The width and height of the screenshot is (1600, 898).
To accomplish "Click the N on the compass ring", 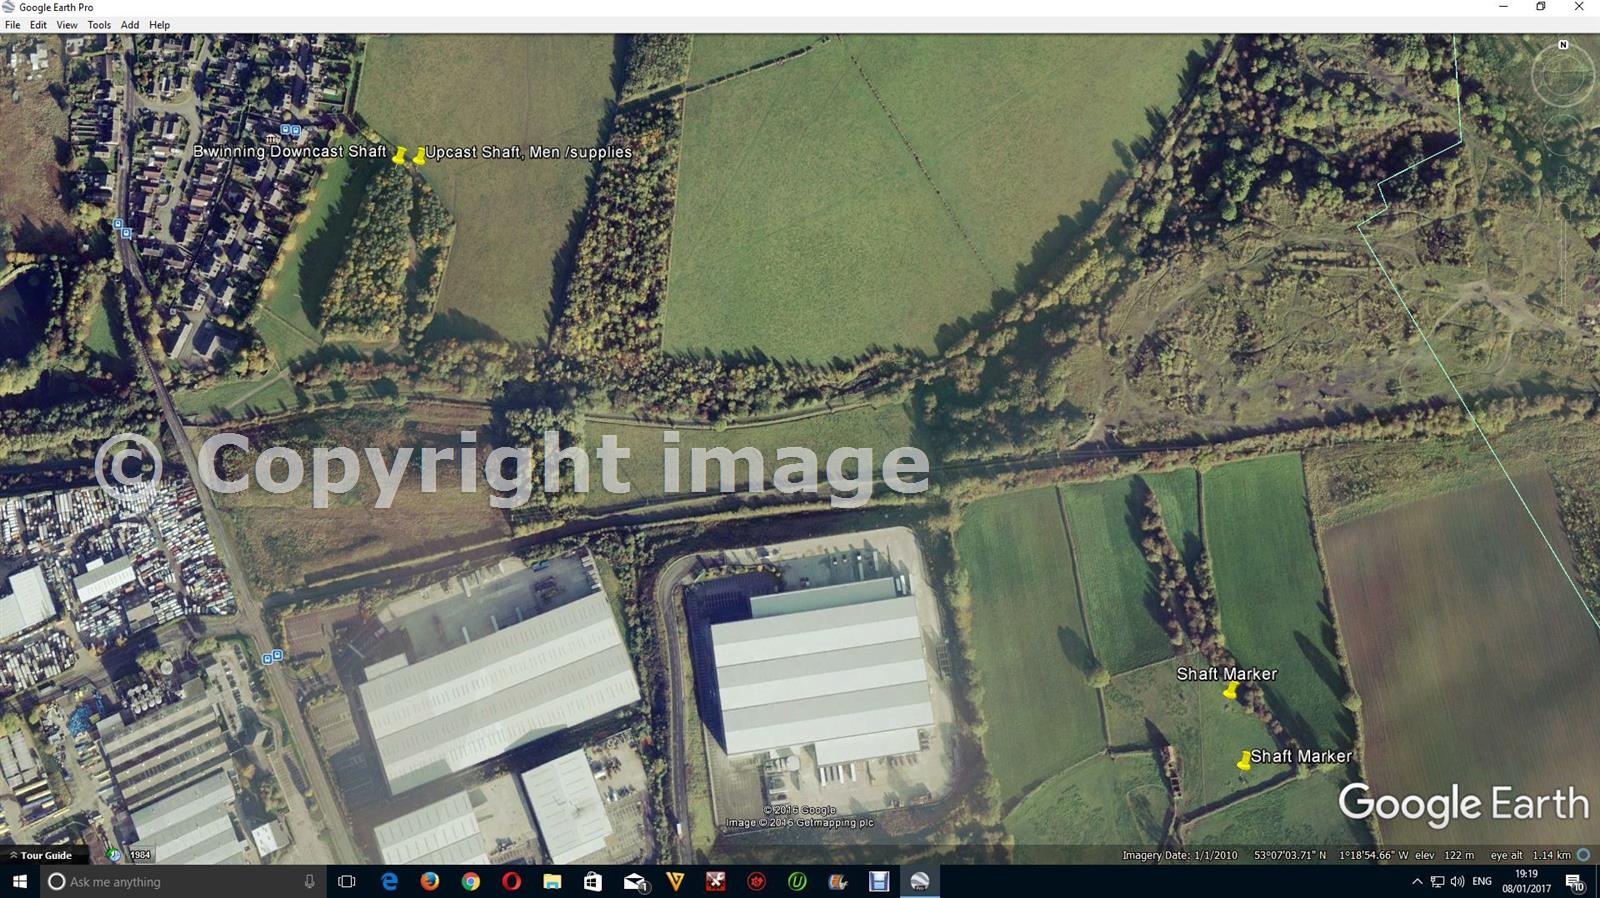I will [1563, 45].
